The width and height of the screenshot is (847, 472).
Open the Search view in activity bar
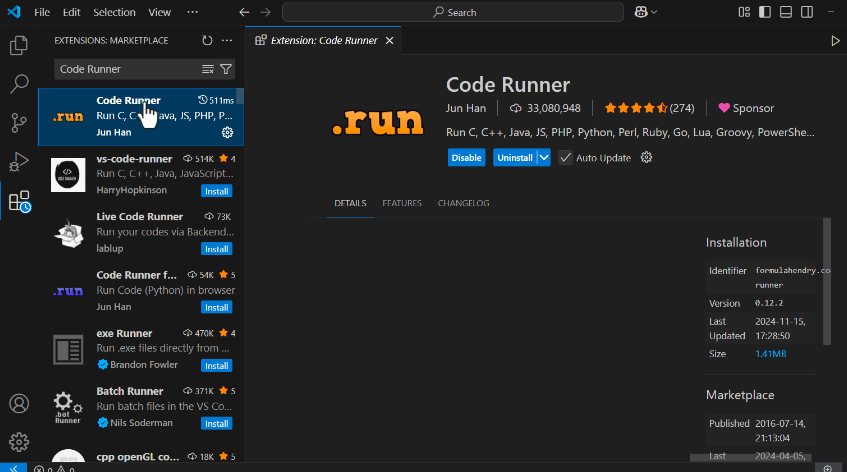point(19,84)
